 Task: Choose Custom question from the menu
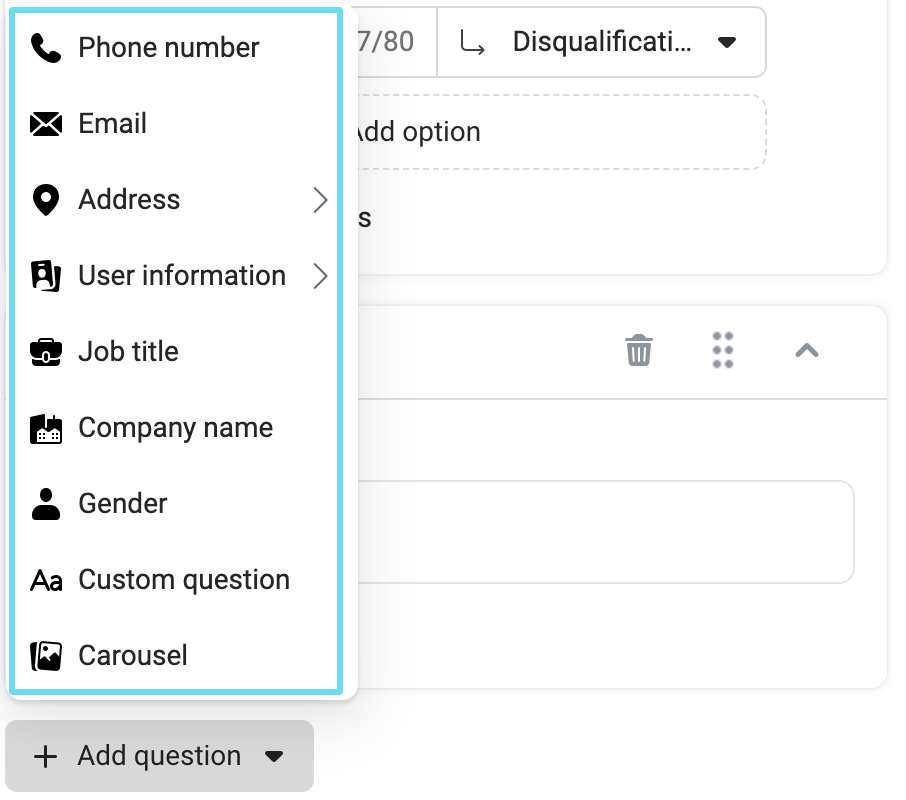[x=184, y=580]
